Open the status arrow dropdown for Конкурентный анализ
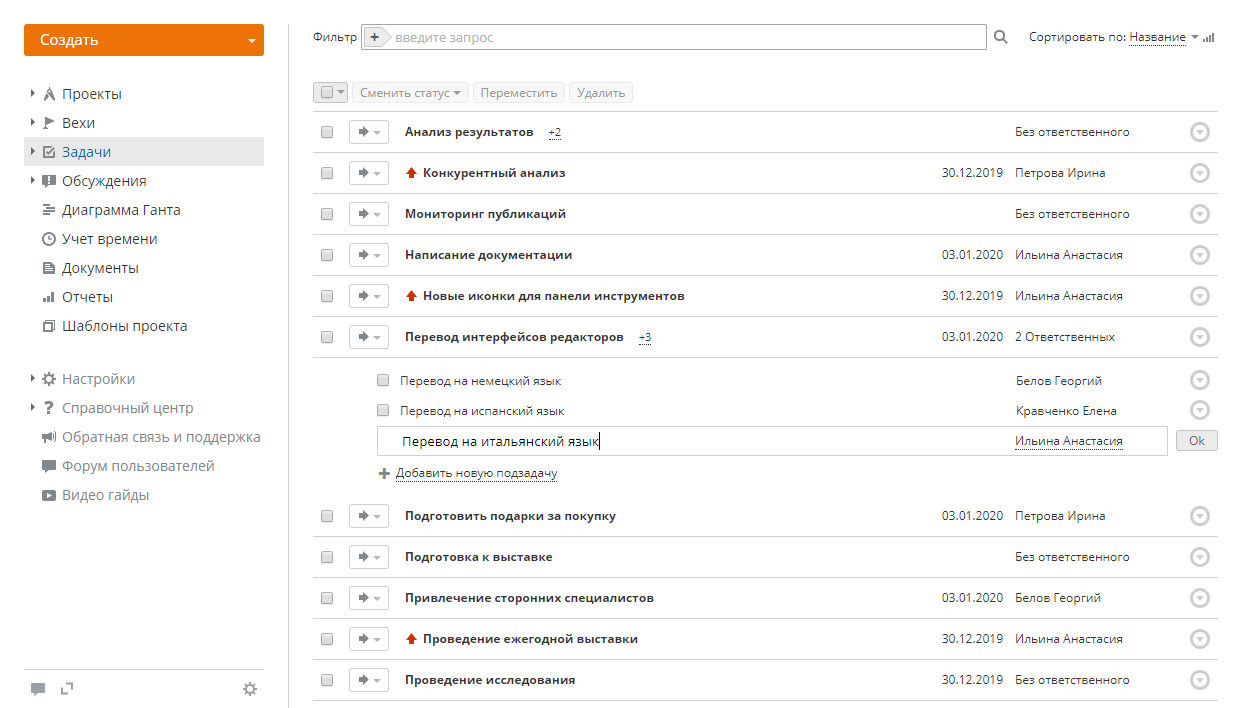This screenshot has height=708, width=1240. [x=368, y=173]
